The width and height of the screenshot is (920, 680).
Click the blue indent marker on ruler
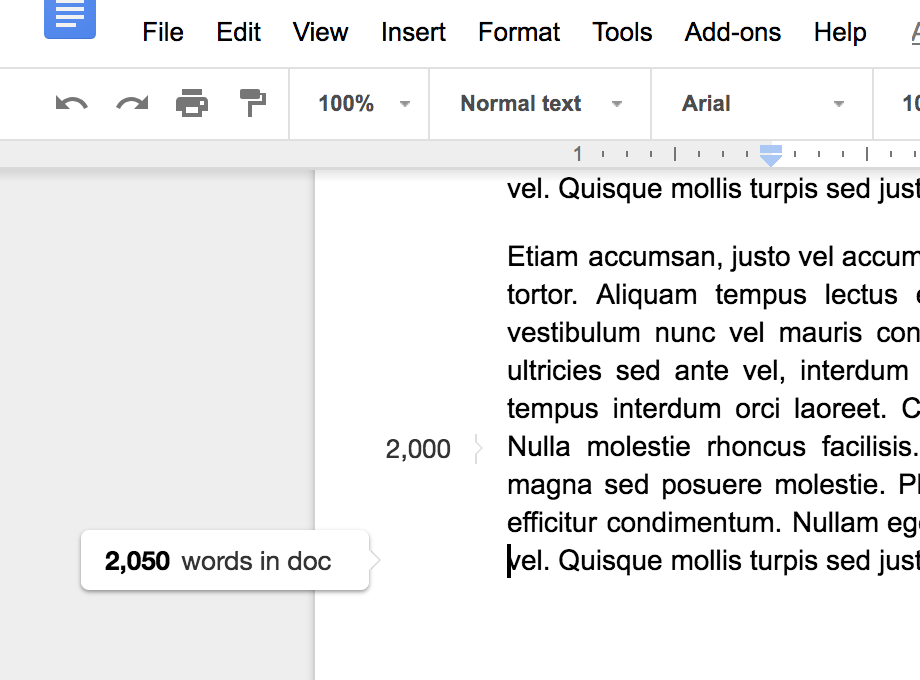[770, 155]
